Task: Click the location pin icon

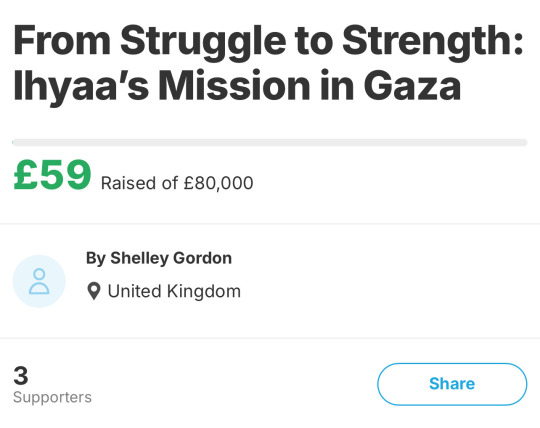Action: pos(94,291)
